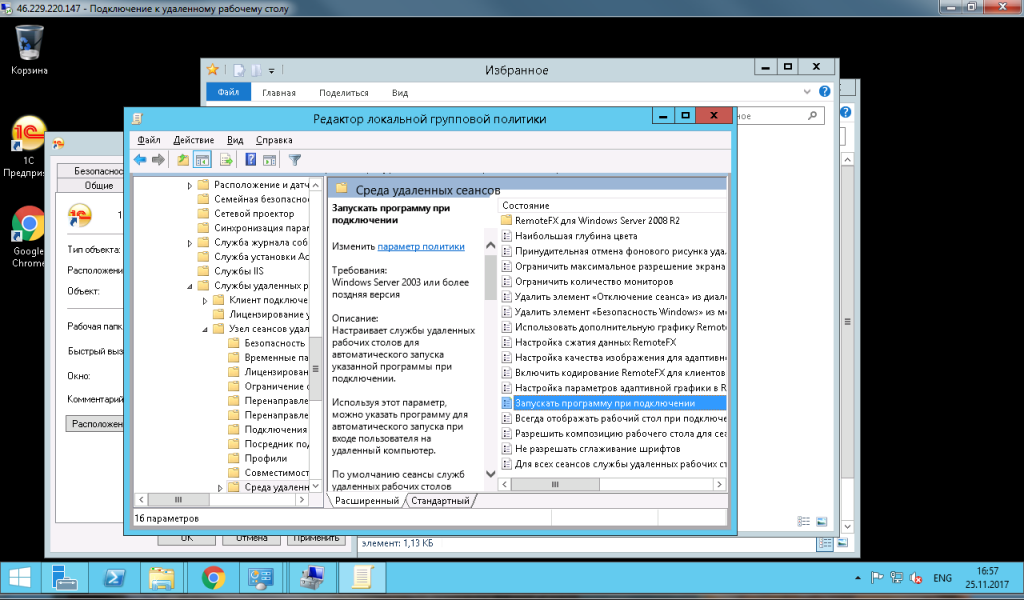The height and width of the screenshot is (600, 1024).
Task: Expand the Explorer ribbon chevron
Action: point(807,91)
